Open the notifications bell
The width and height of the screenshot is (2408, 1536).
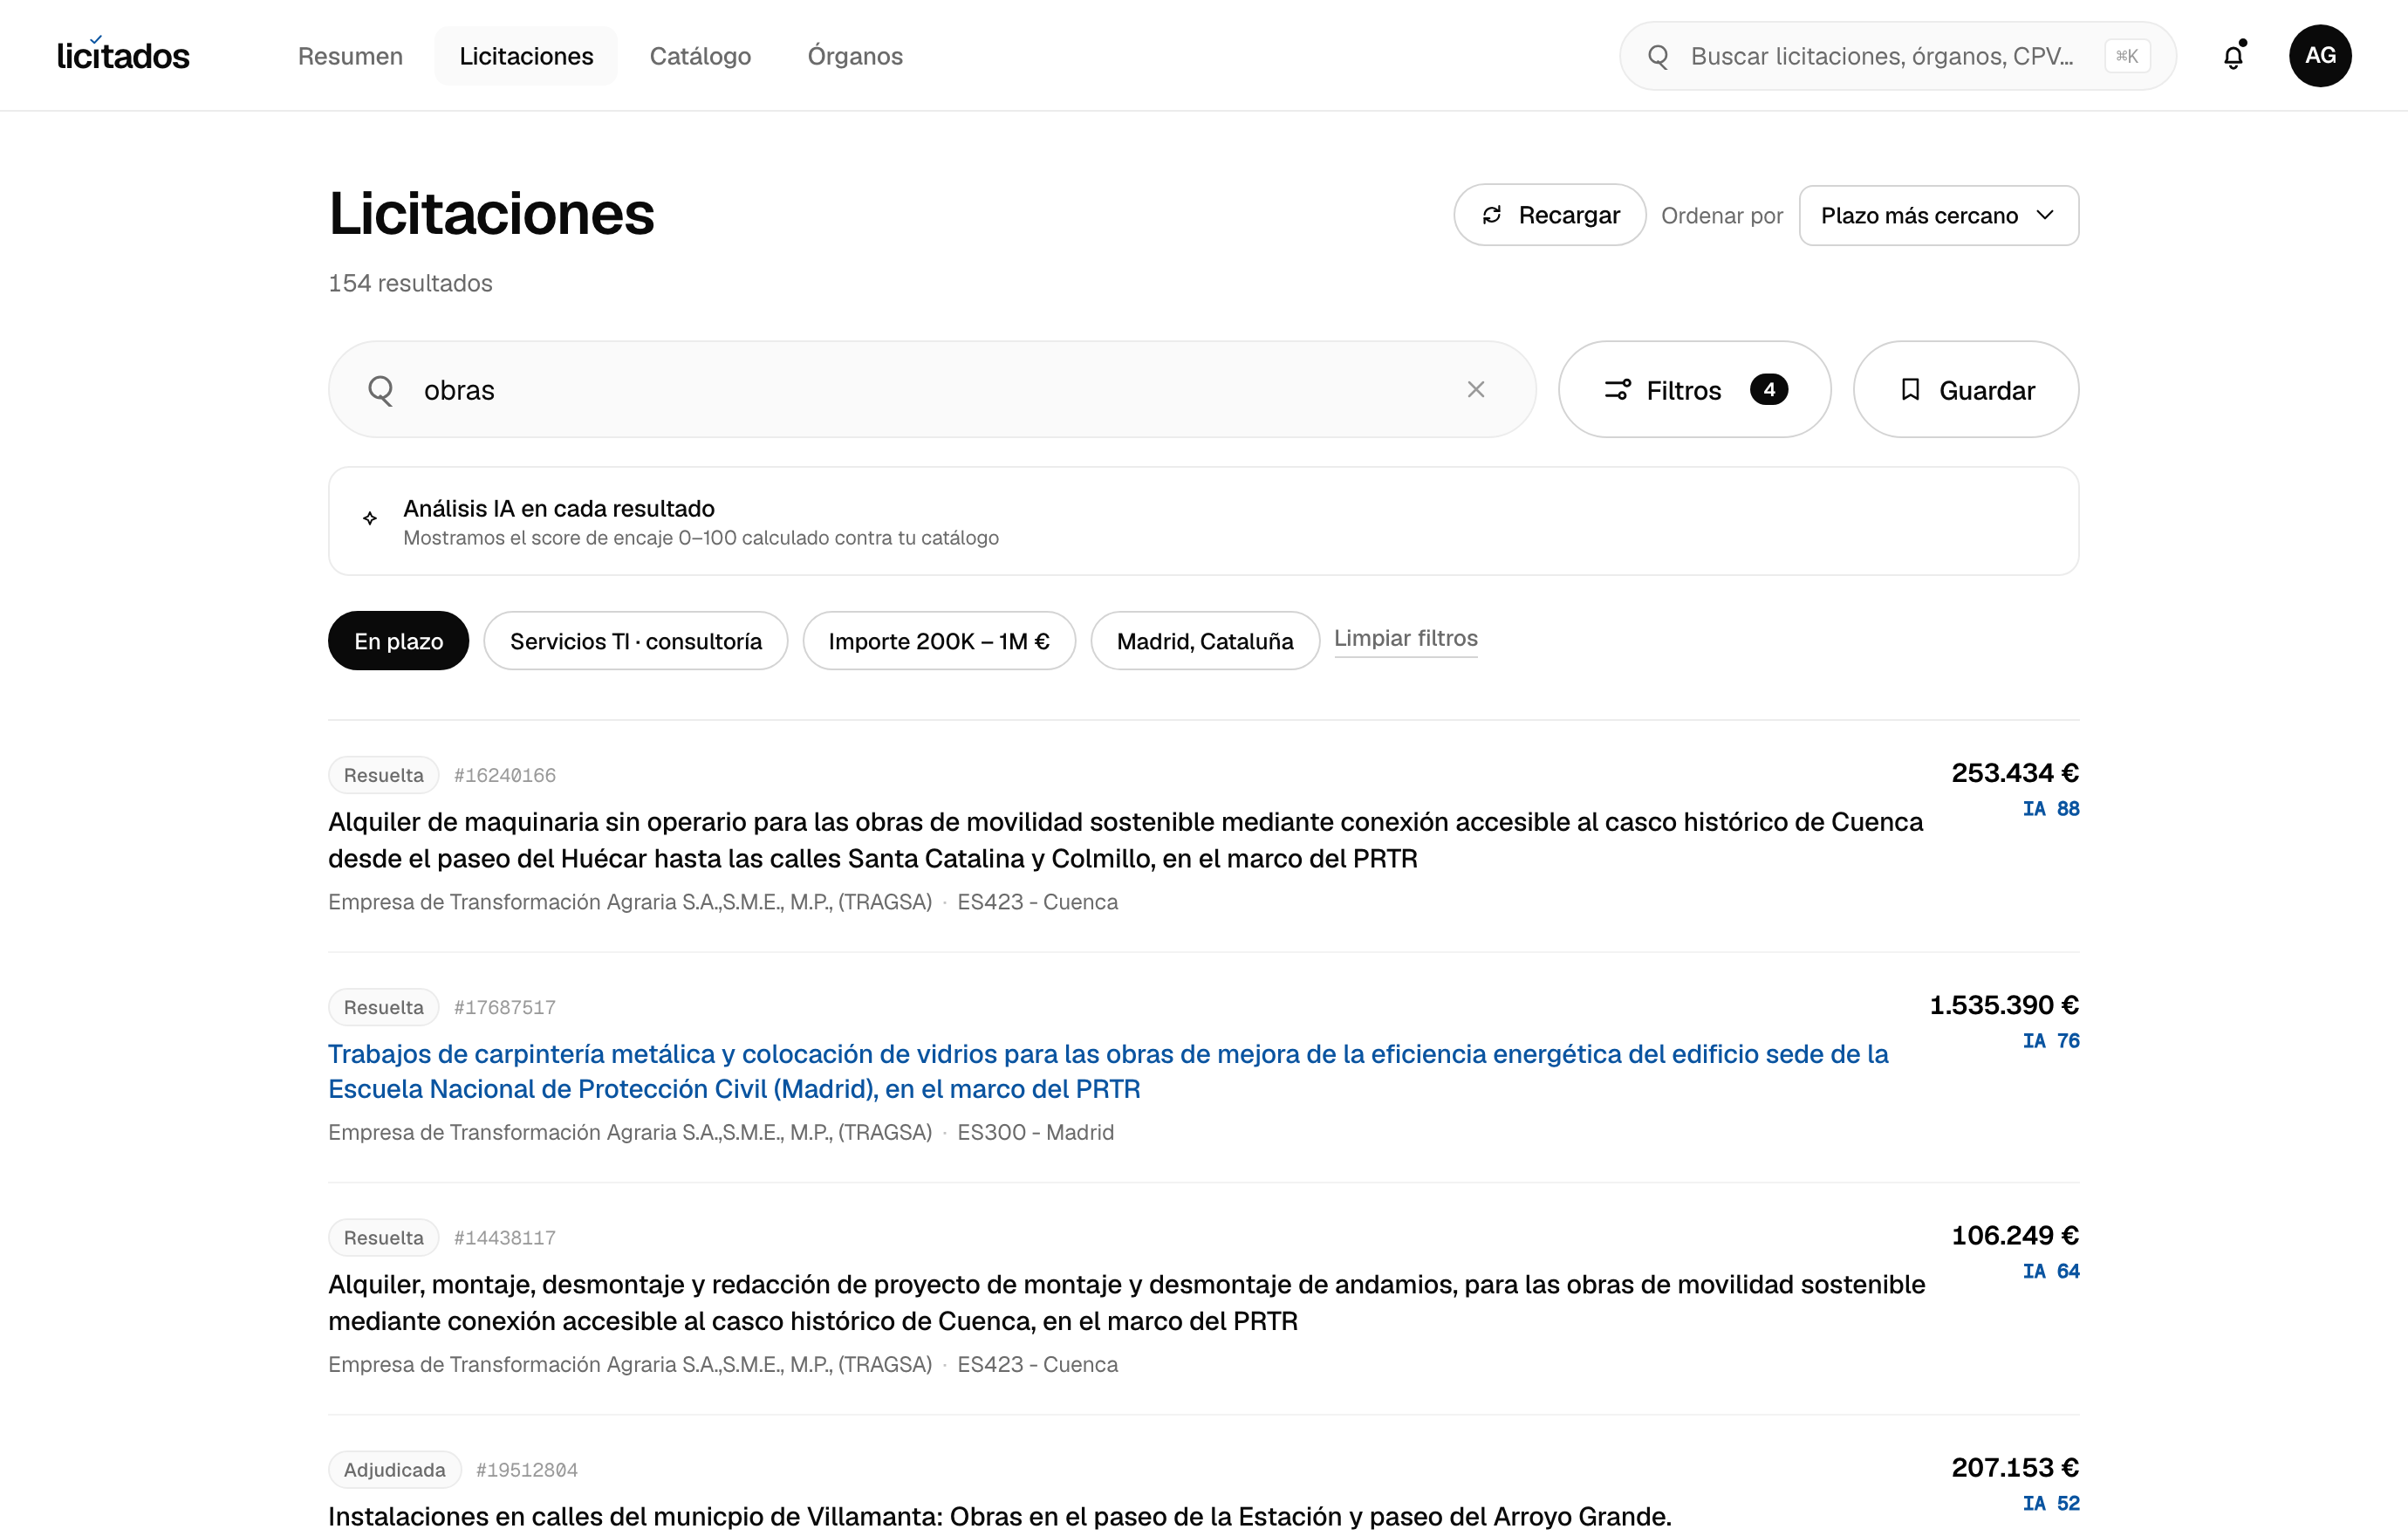(2233, 56)
